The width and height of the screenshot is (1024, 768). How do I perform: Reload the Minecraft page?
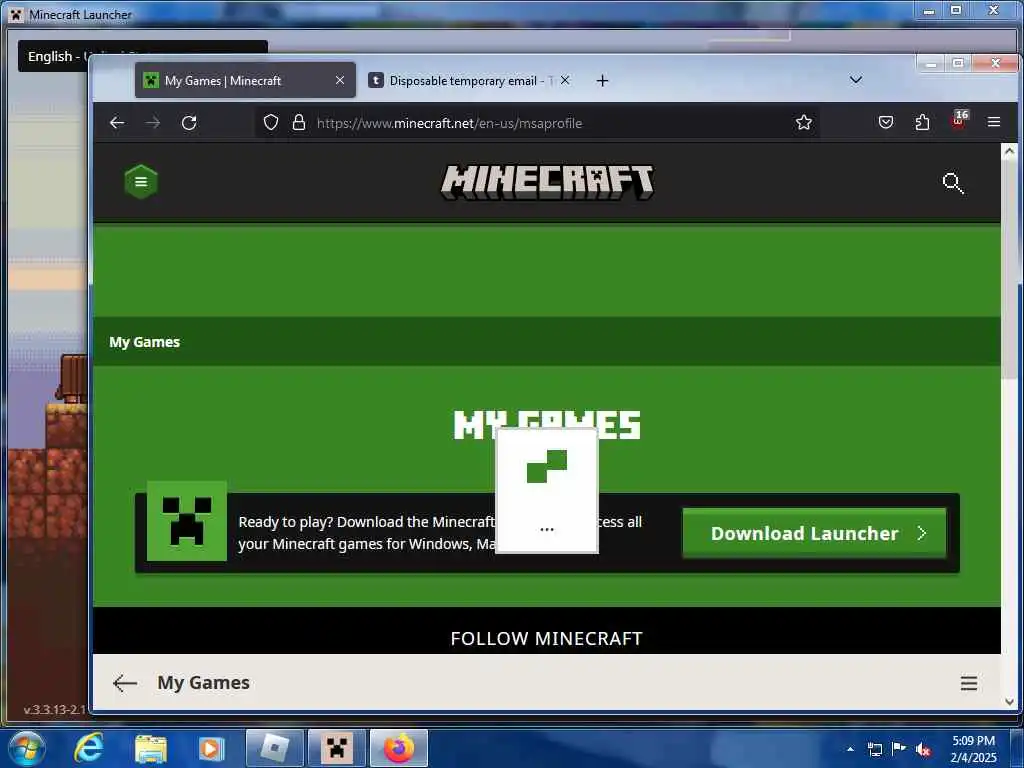pyautogui.click(x=189, y=123)
